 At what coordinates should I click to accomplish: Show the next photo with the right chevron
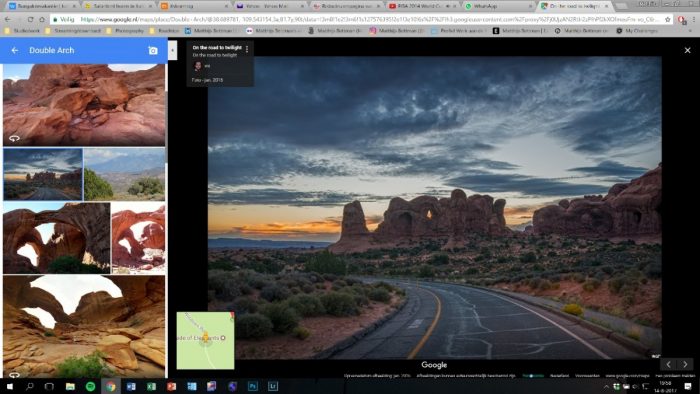point(685,364)
